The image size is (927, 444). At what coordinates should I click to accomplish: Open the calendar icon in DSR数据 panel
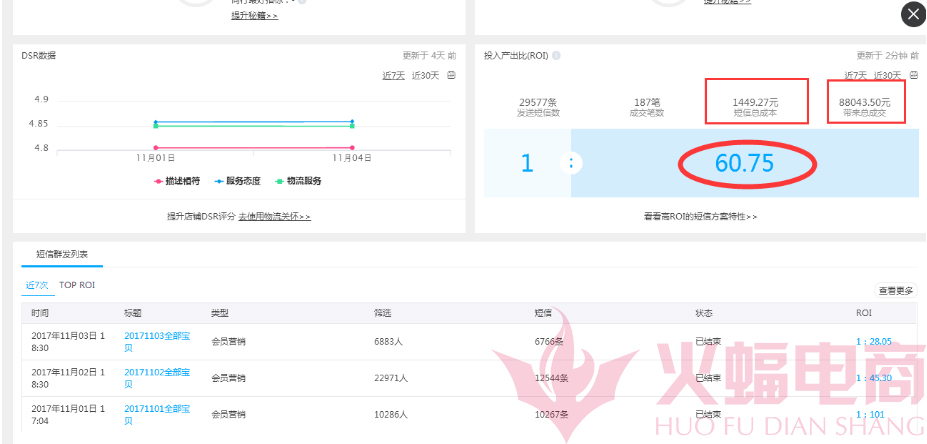pos(451,76)
